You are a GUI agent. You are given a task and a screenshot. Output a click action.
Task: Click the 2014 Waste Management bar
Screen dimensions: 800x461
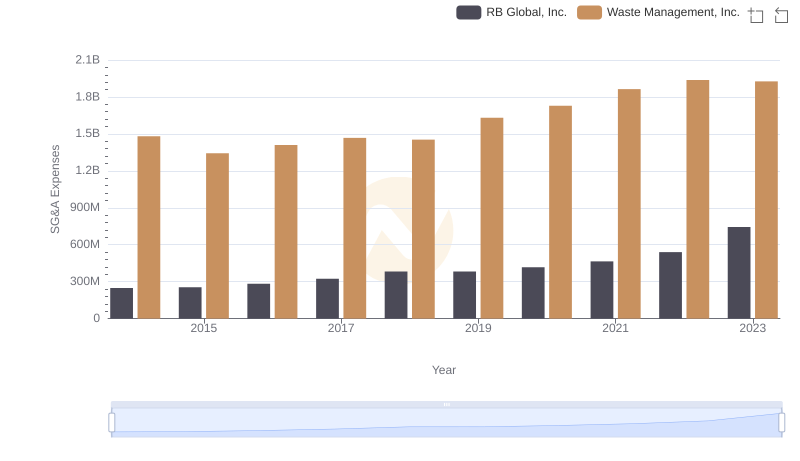(x=149, y=227)
